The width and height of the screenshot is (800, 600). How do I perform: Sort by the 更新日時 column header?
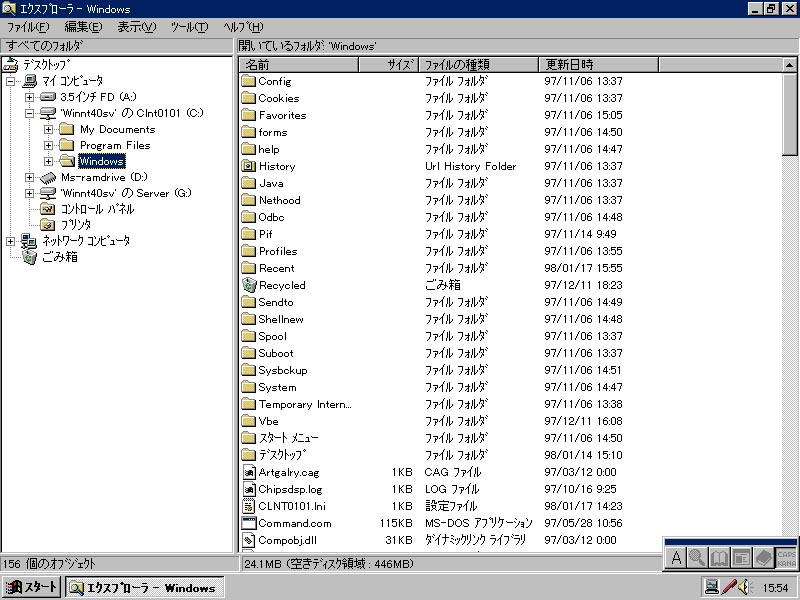tap(598, 65)
